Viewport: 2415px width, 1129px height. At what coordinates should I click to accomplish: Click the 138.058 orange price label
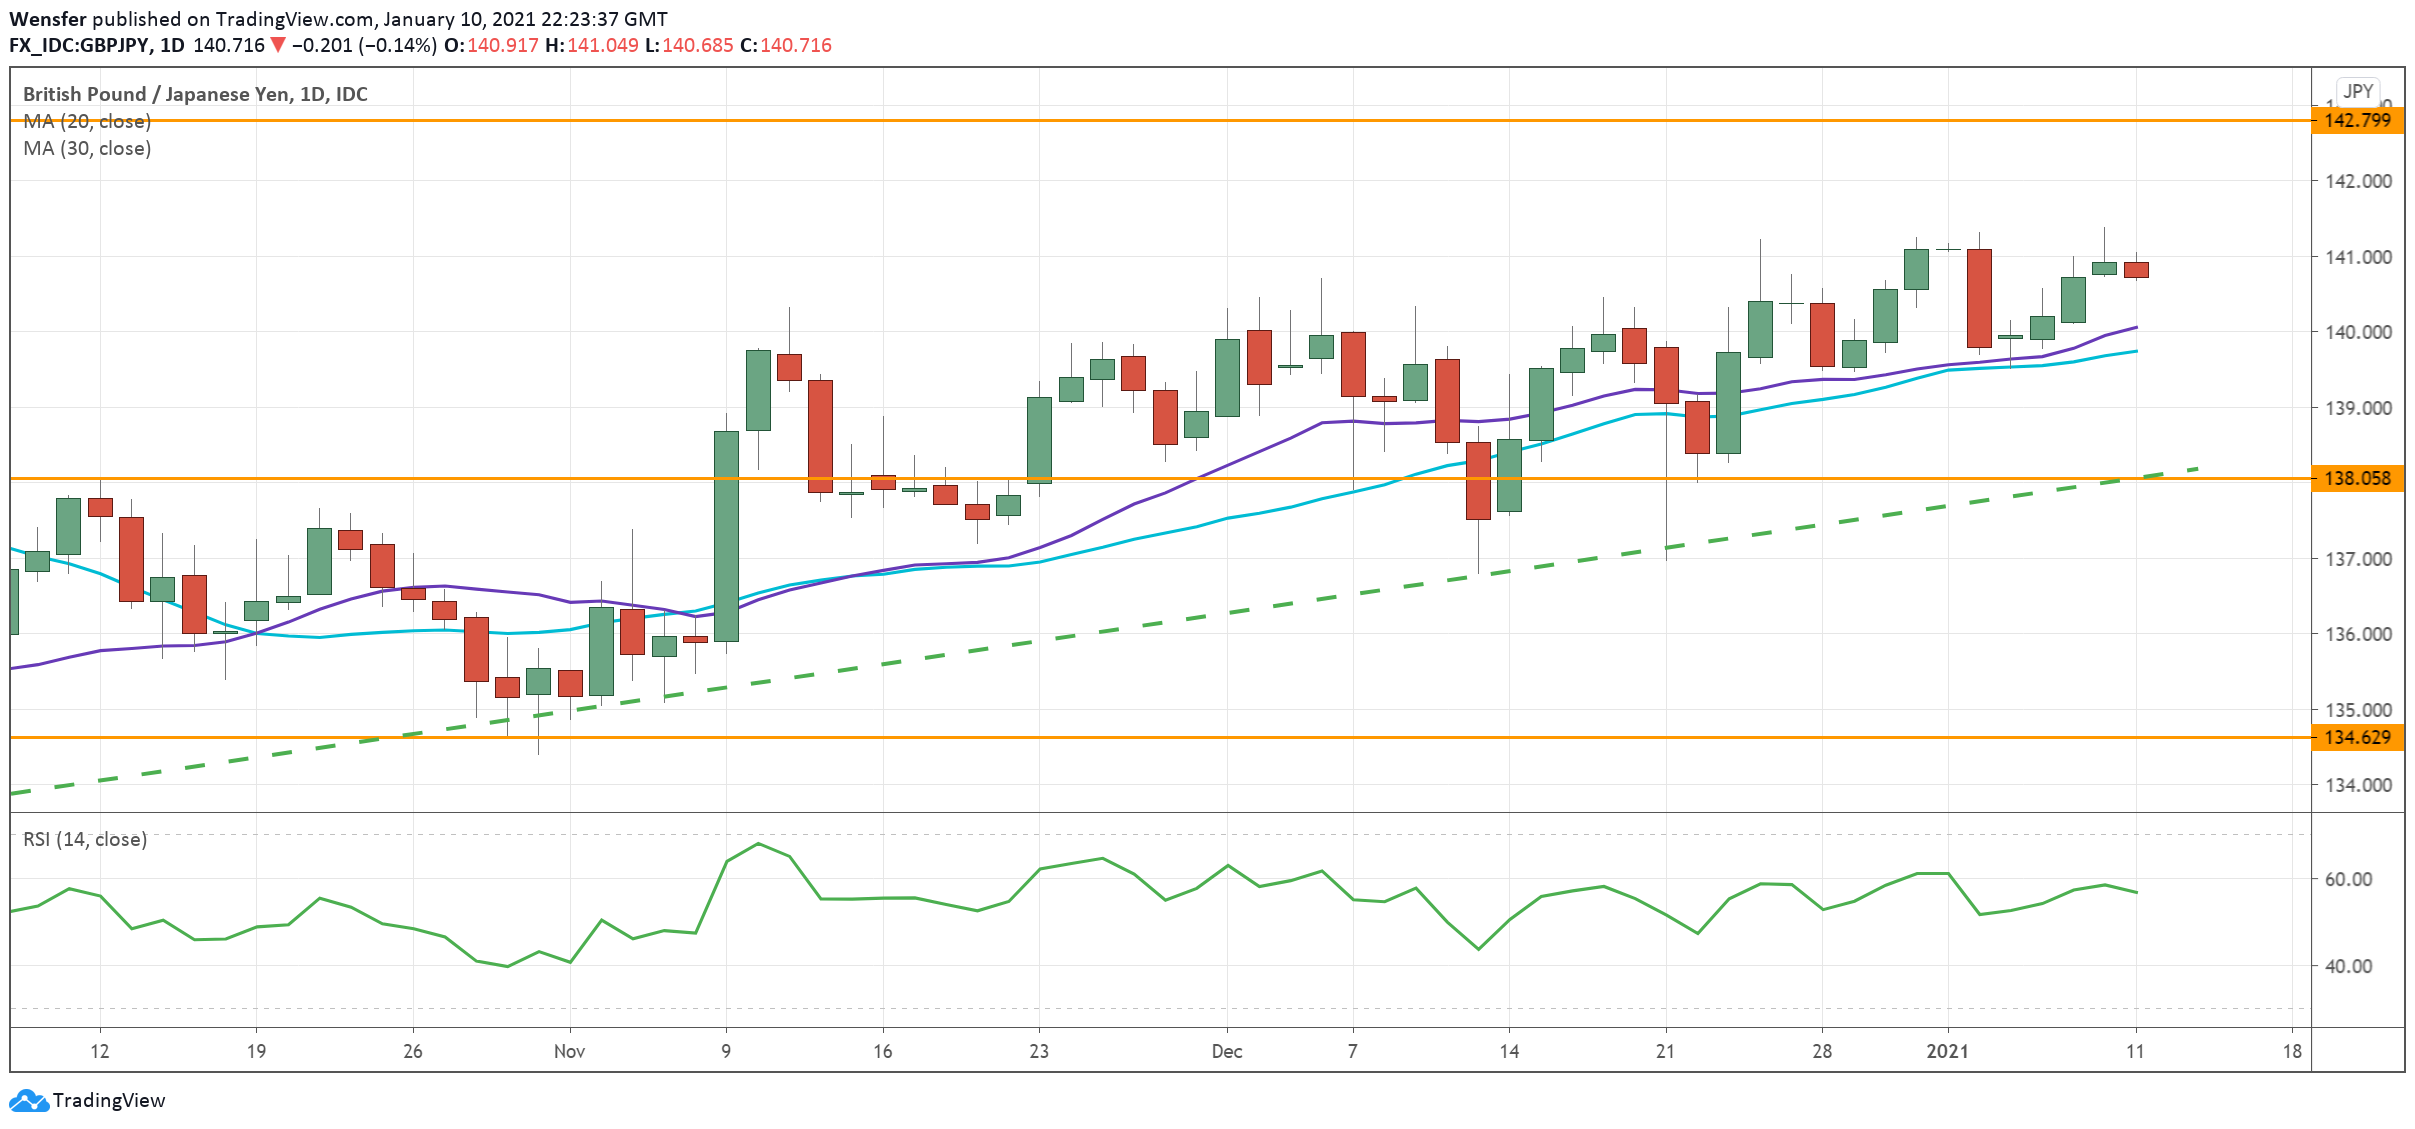2357,478
